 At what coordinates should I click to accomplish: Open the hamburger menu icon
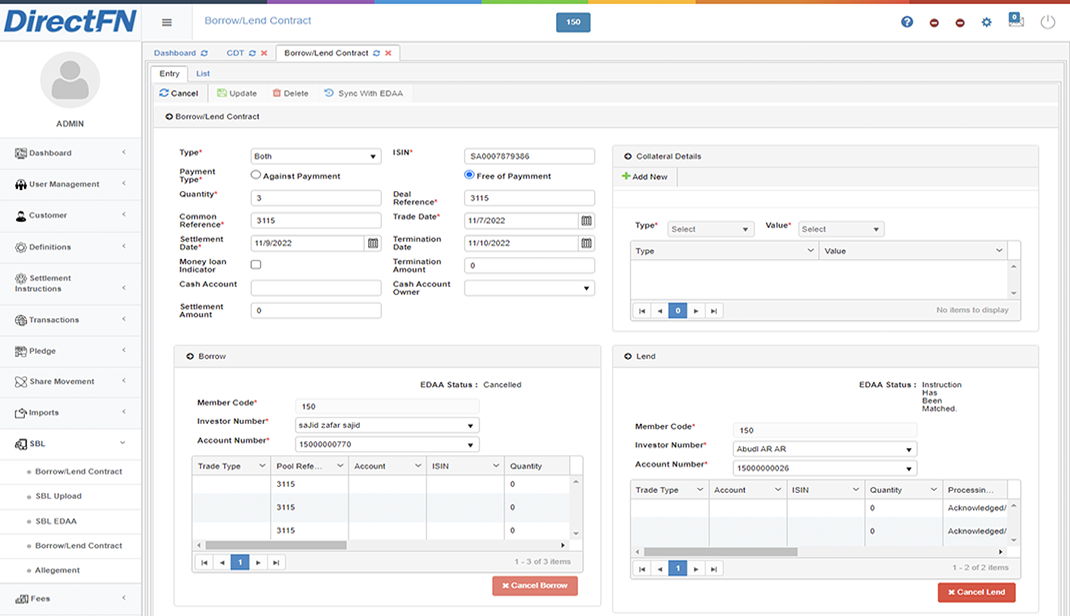(x=167, y=23)
